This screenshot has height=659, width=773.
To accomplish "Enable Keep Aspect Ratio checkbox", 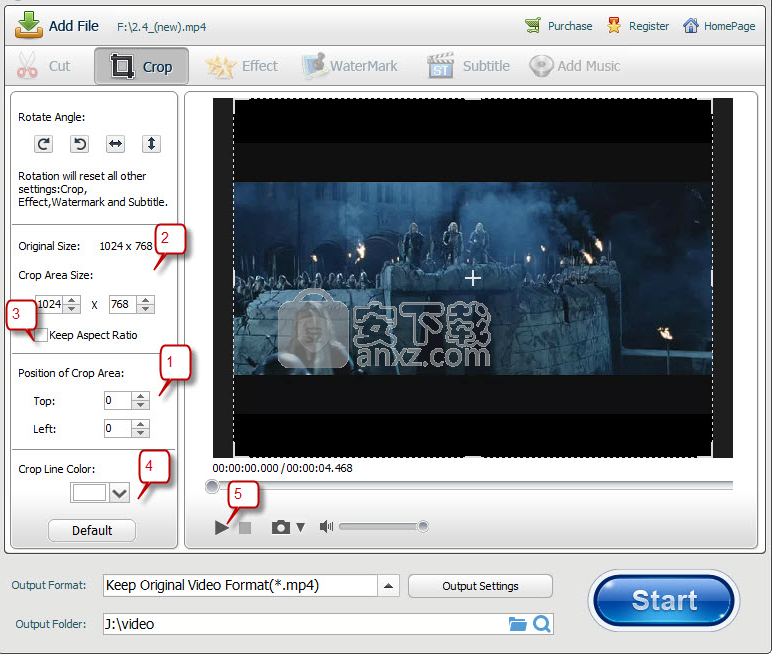I will (41, 335).
